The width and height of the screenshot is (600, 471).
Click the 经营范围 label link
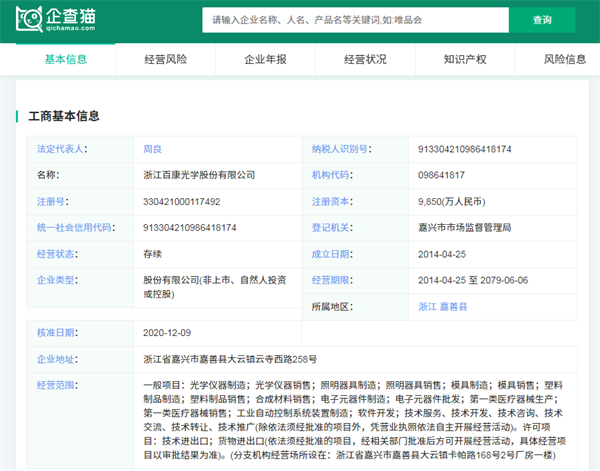(55, 385)
